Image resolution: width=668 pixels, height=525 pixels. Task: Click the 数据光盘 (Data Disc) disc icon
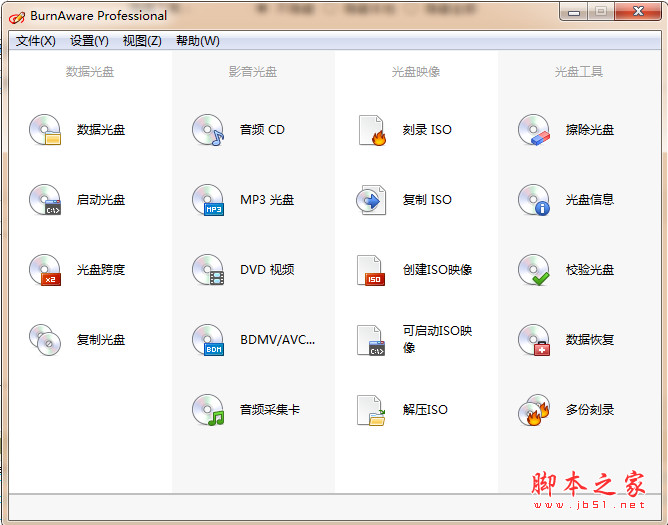click(45, 130)
